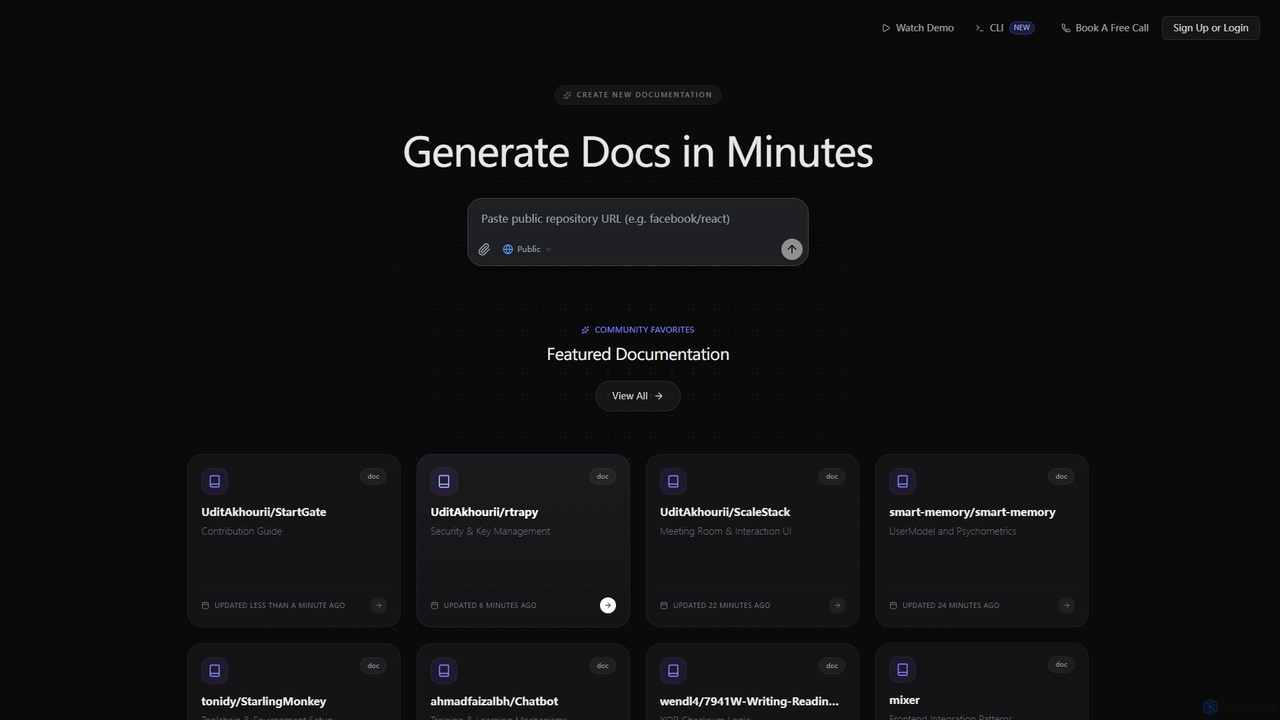This screenshot has width=1280, height=720.
Task: Click the globe icon beside Public
Action: (x=508, y=249)
